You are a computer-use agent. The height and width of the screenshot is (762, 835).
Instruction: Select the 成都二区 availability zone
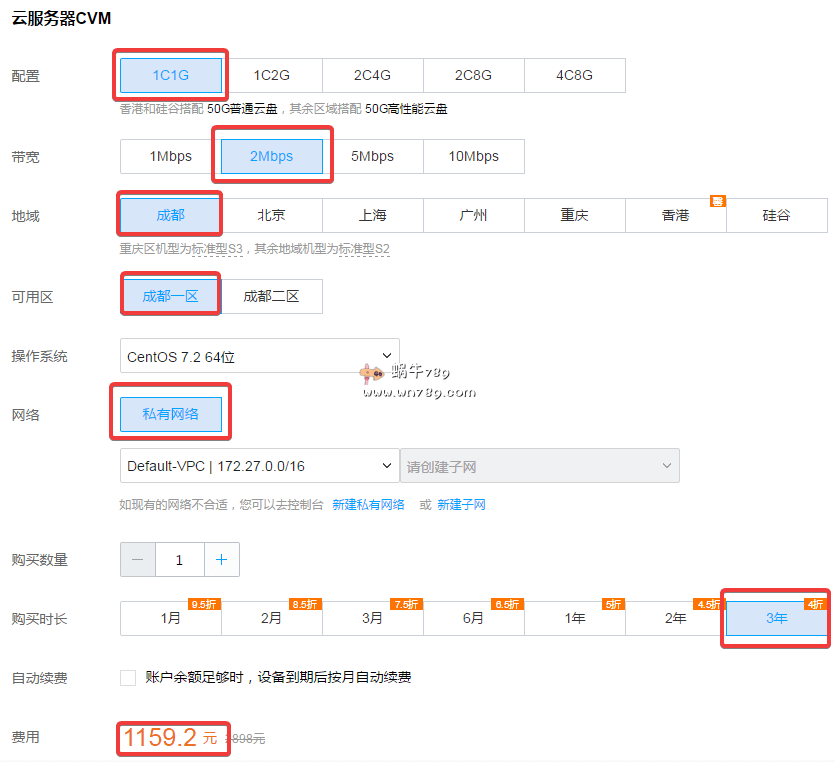click(x=271, y=296)
